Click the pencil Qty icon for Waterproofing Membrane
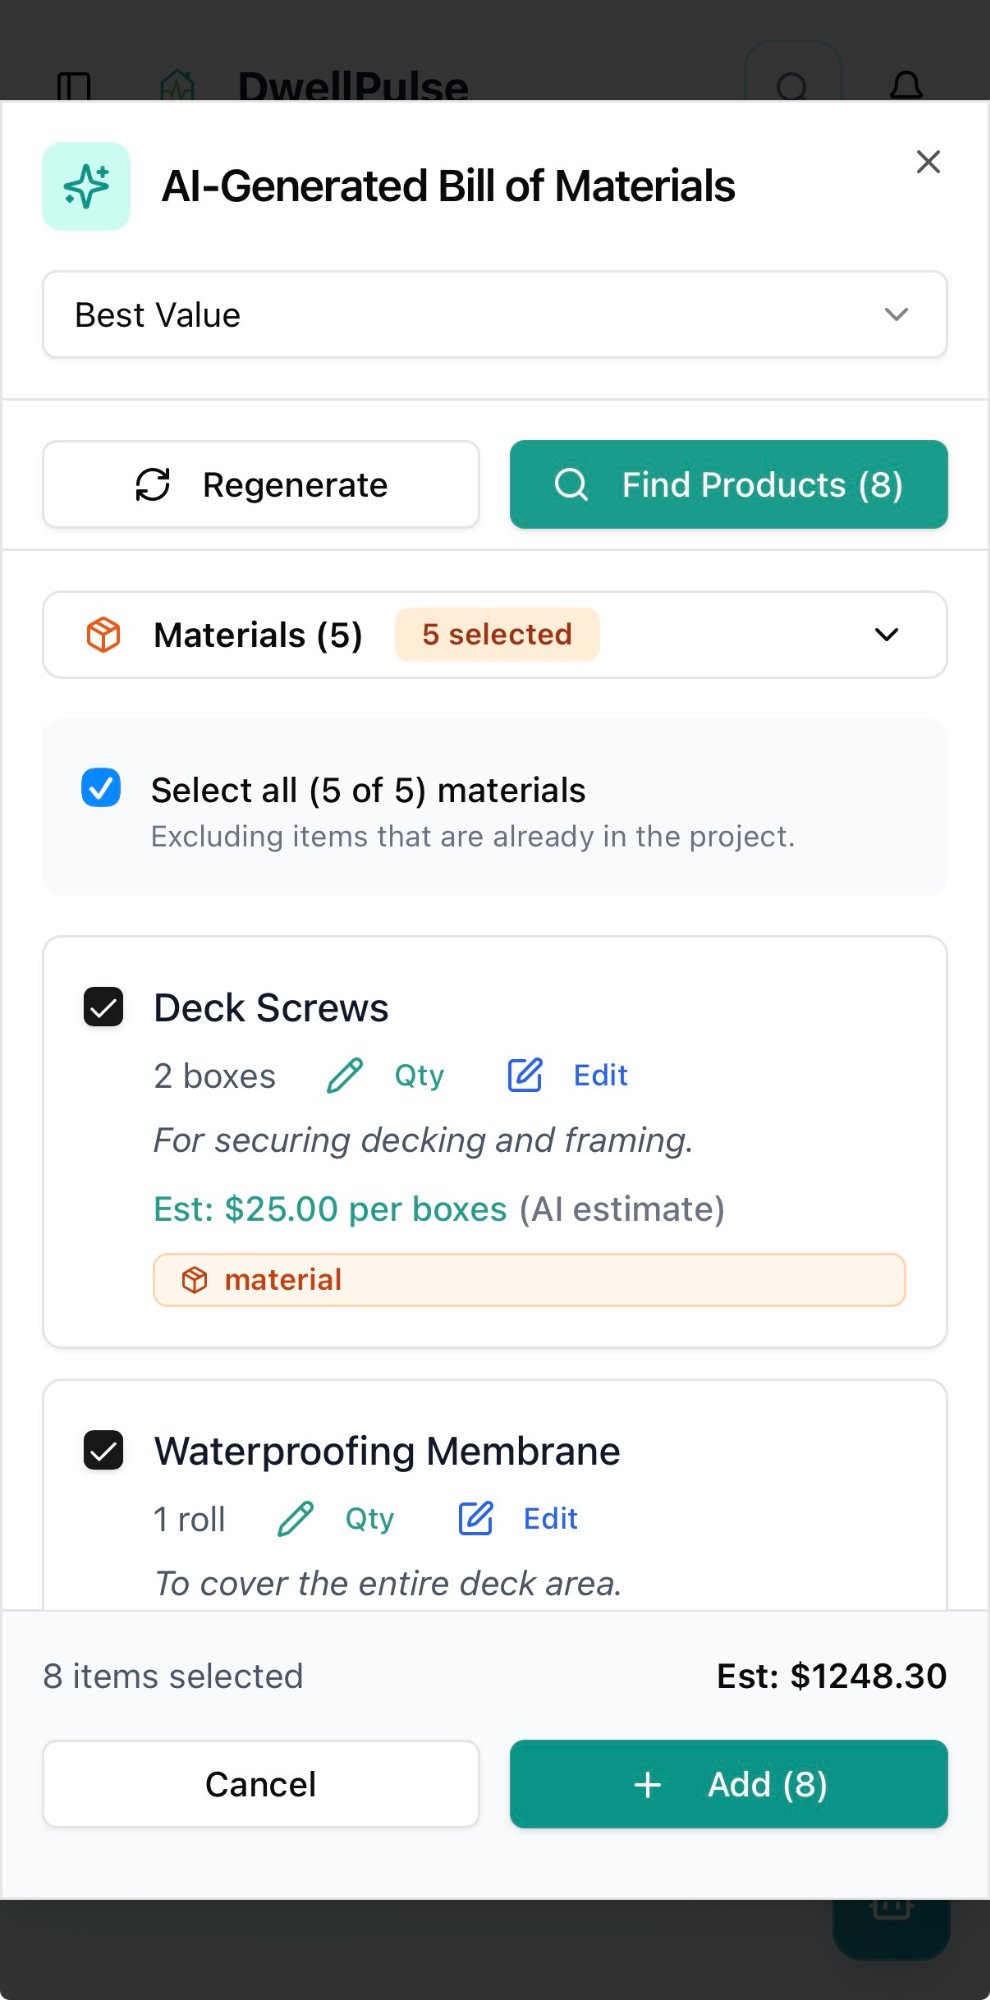 pyautogui.click(x=294, y=1518)
